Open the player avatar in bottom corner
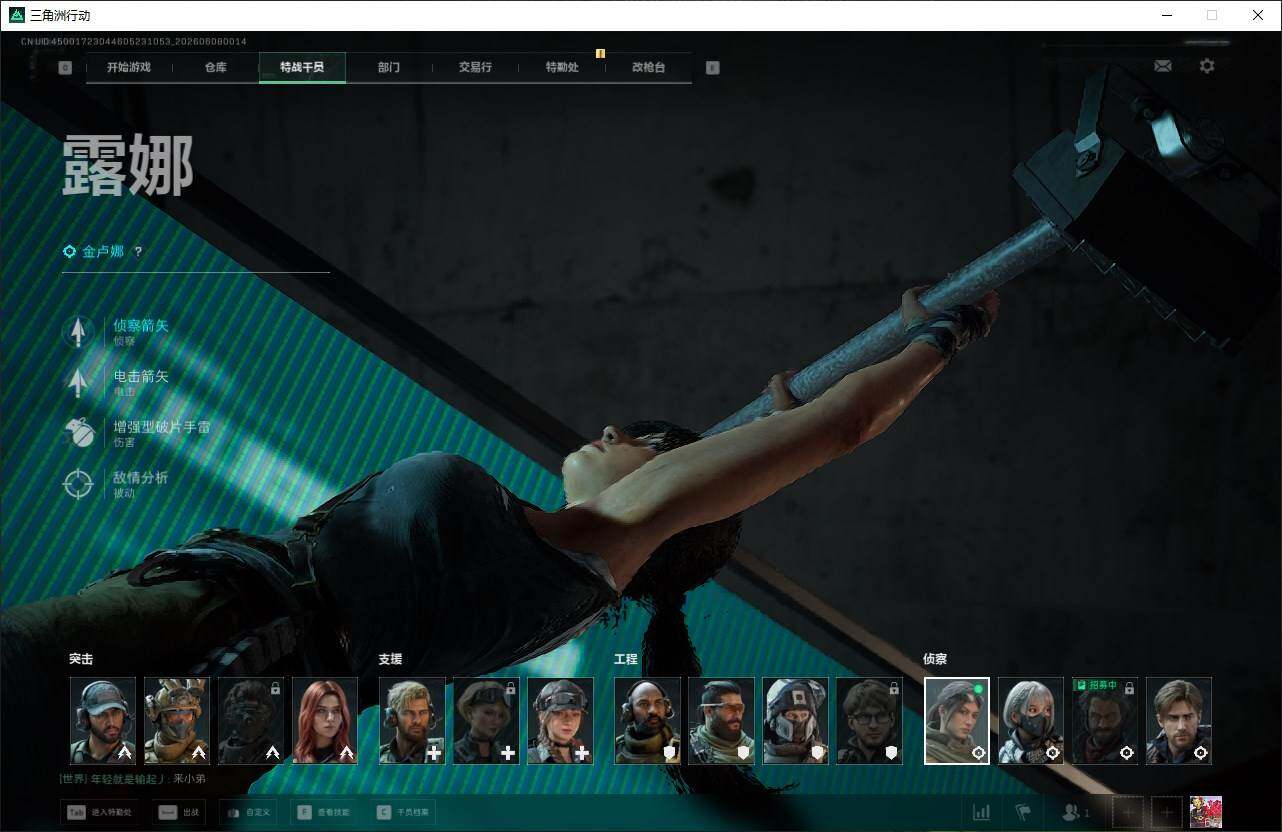The width and height of the screenshot is (1282, 832). pos(1206,812)
